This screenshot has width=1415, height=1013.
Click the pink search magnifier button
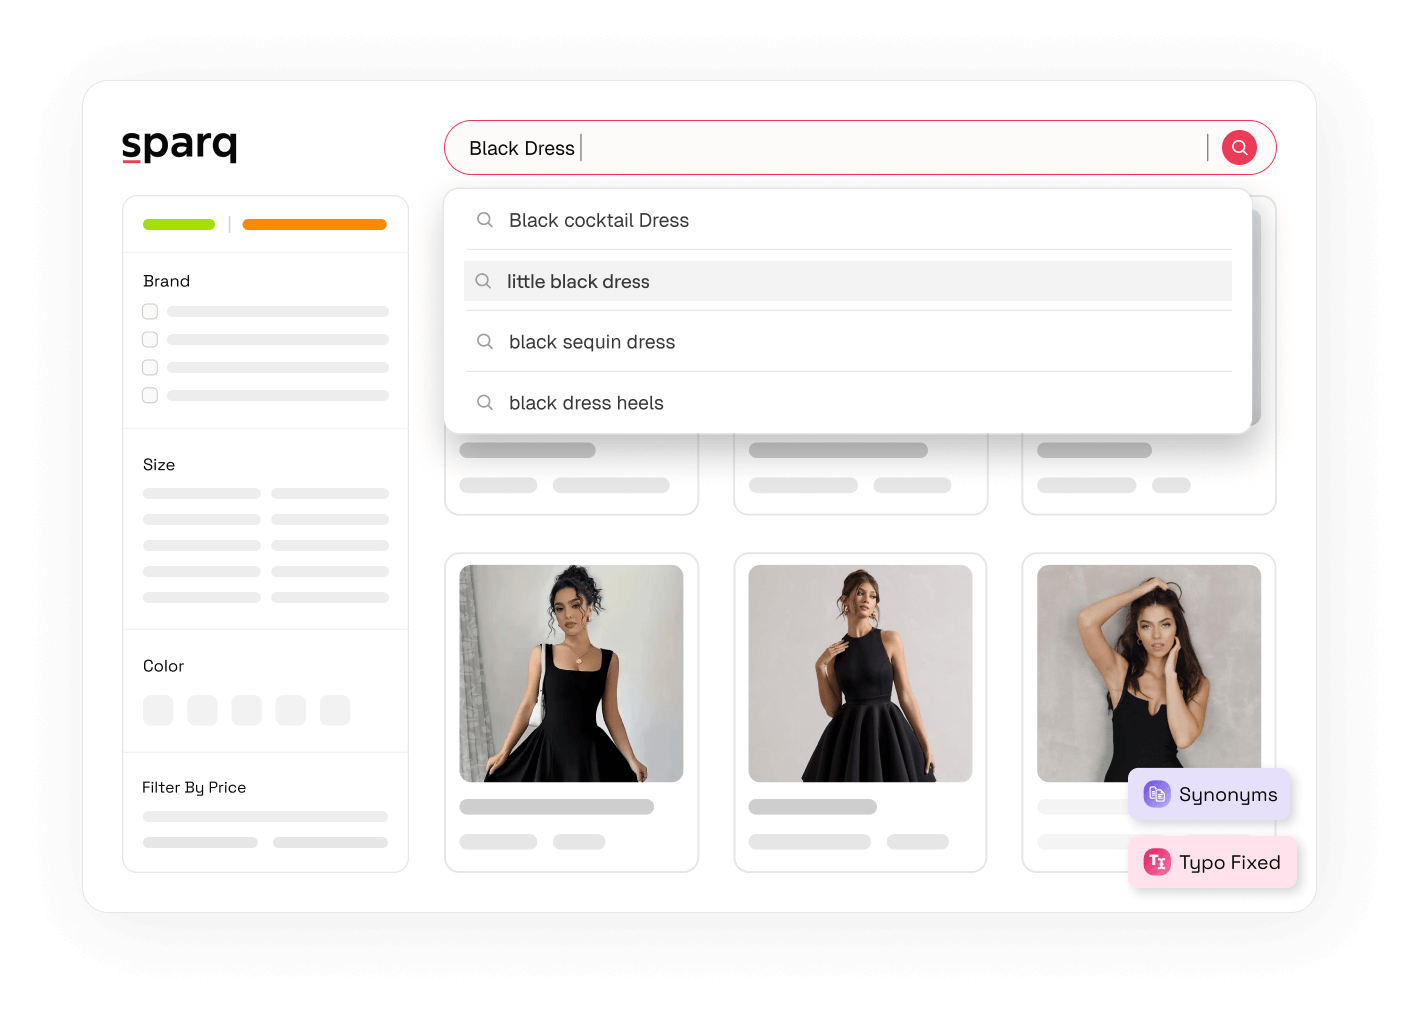pos(1239,147)
